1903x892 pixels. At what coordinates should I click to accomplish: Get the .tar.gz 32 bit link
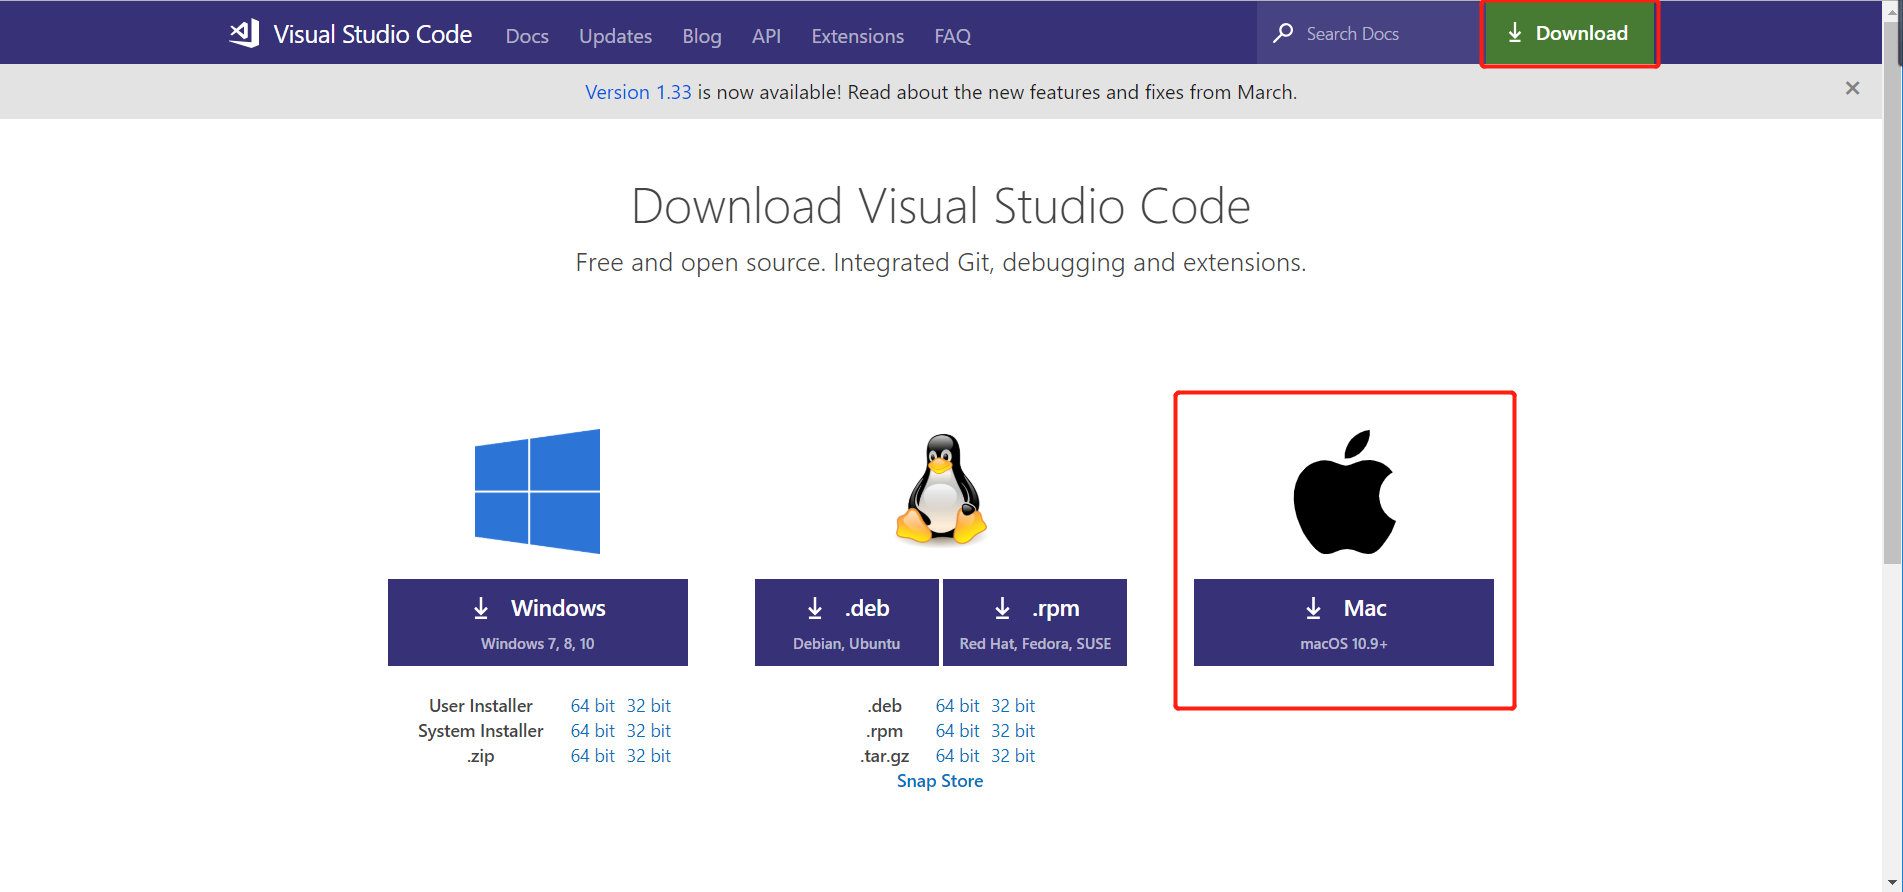point(1013,756)
